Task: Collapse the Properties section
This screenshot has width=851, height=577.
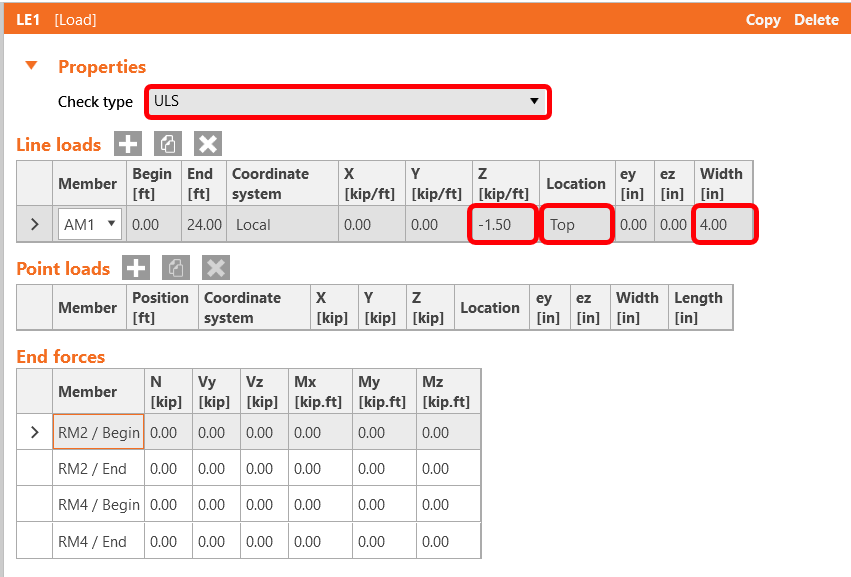Action: (x=31, y=65)
